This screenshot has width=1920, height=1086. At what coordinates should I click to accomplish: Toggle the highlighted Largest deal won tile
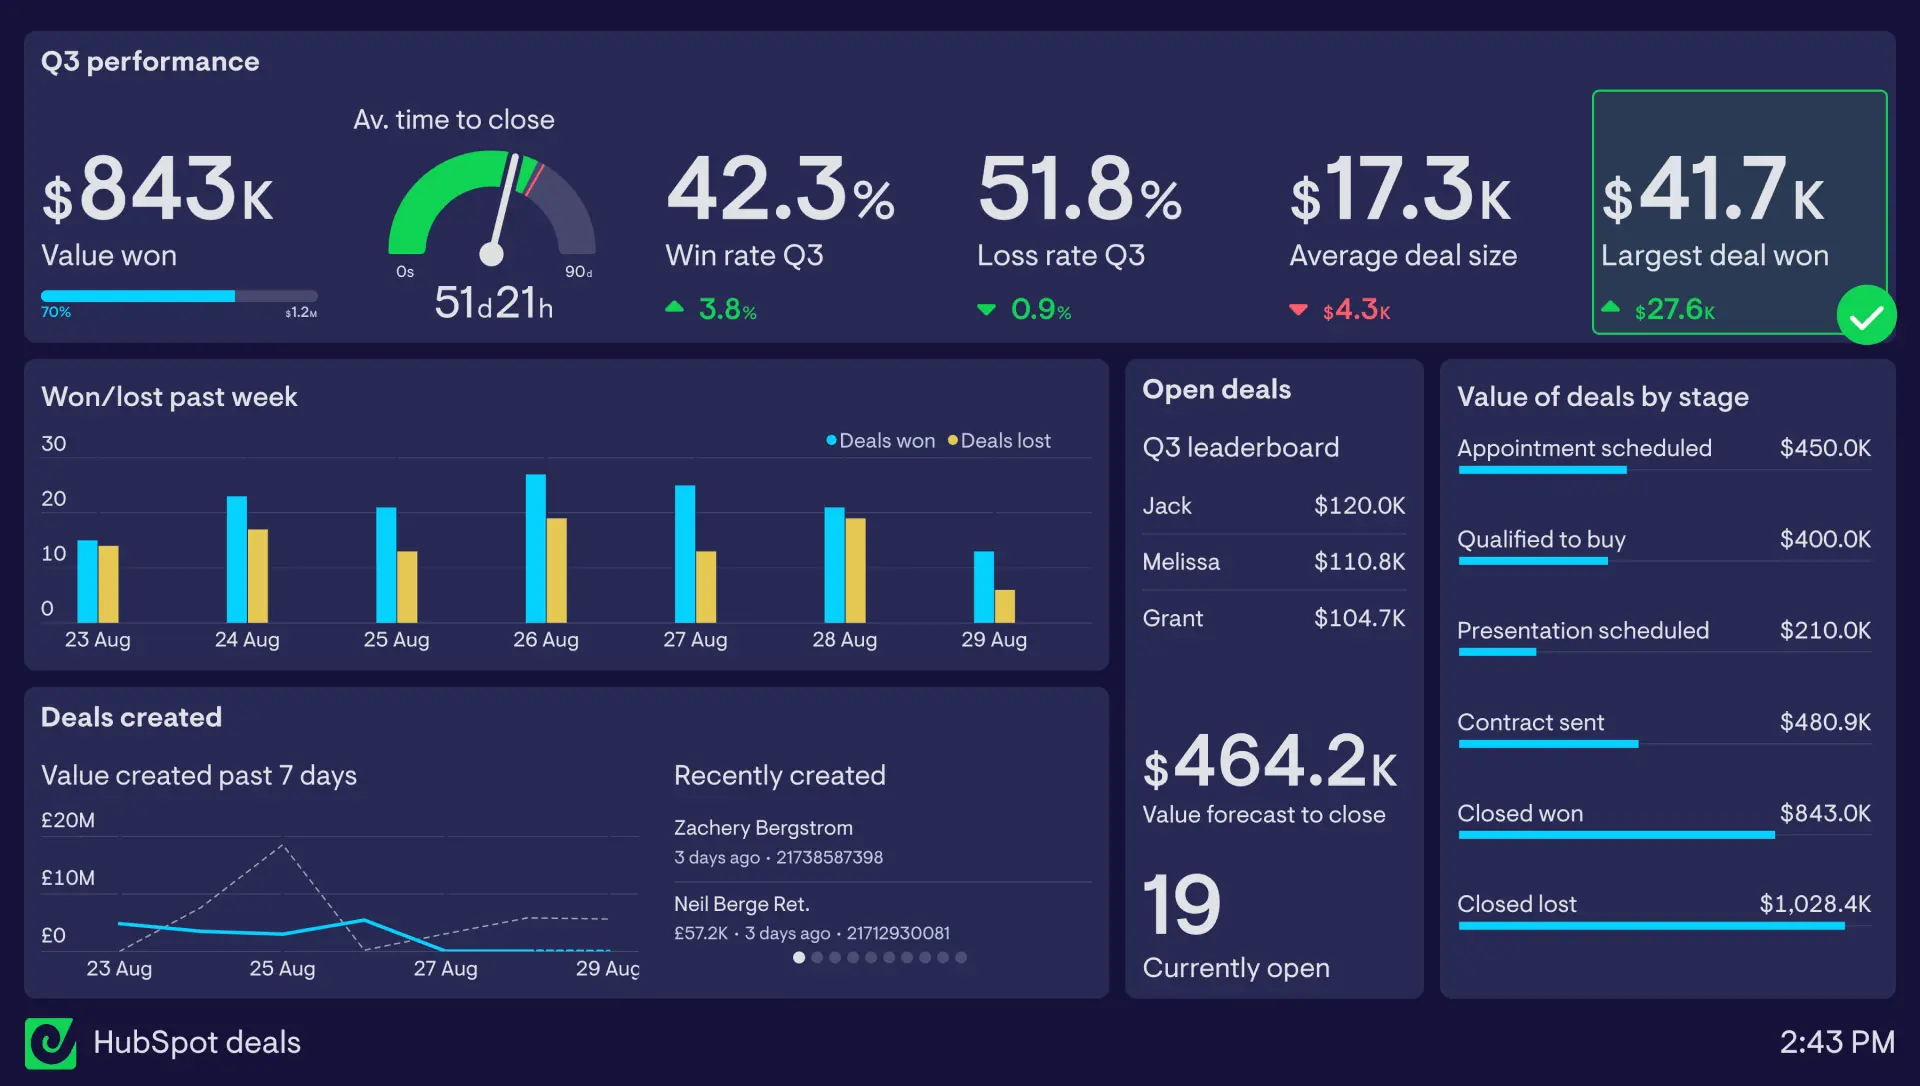coord(1740,213)
